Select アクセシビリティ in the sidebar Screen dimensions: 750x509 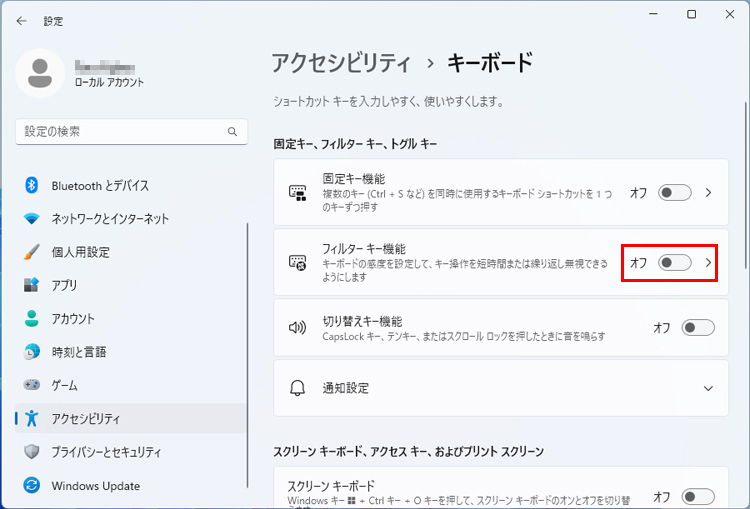pyautogui.click(x=86, y=419)
